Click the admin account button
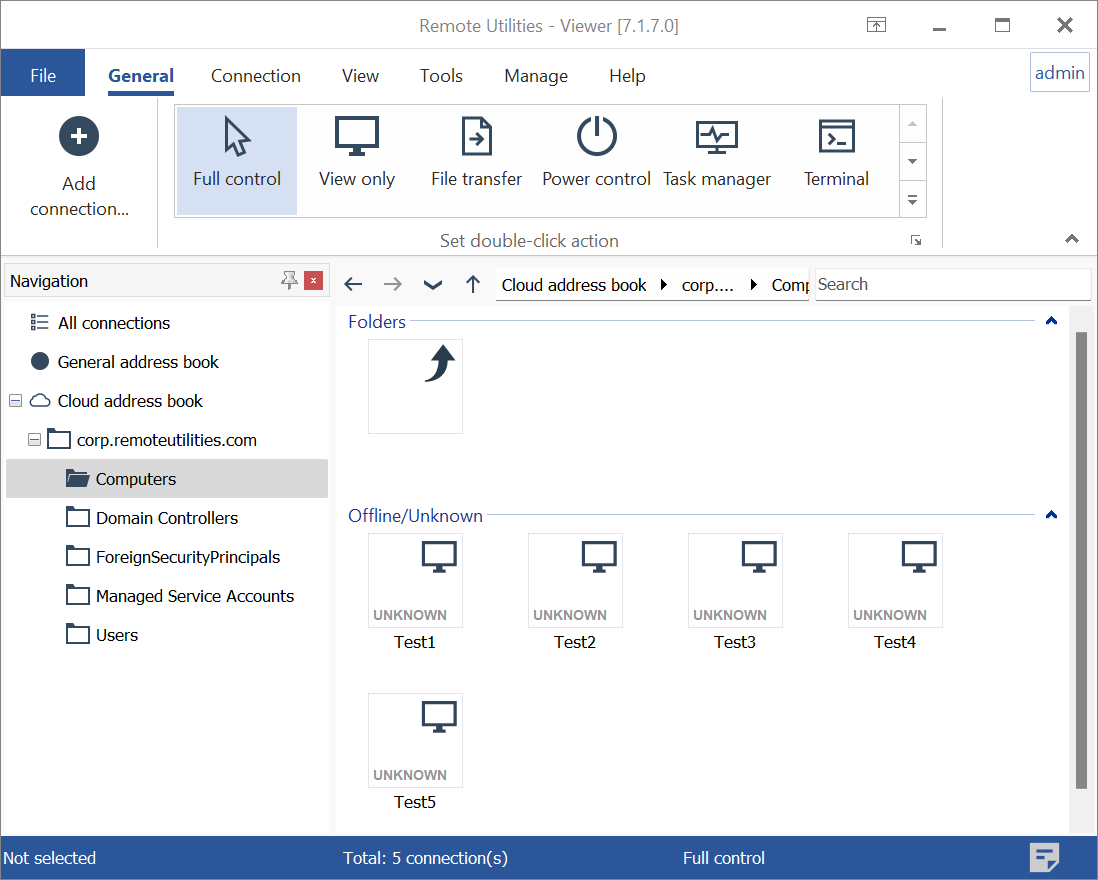1098x880 pixels. click(1059, 73)
